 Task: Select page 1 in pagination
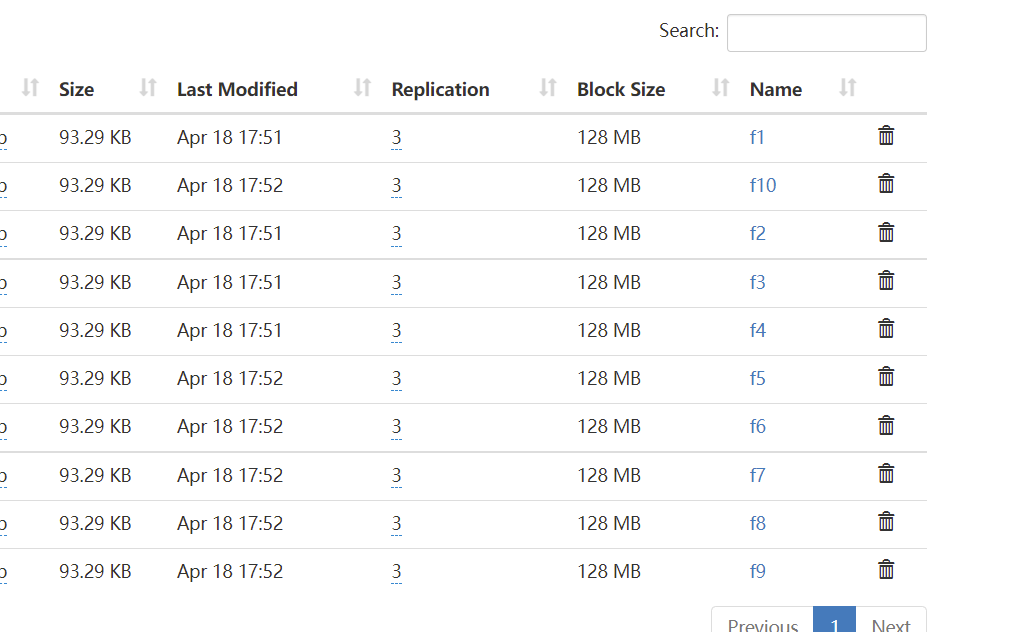click(834, 622)
